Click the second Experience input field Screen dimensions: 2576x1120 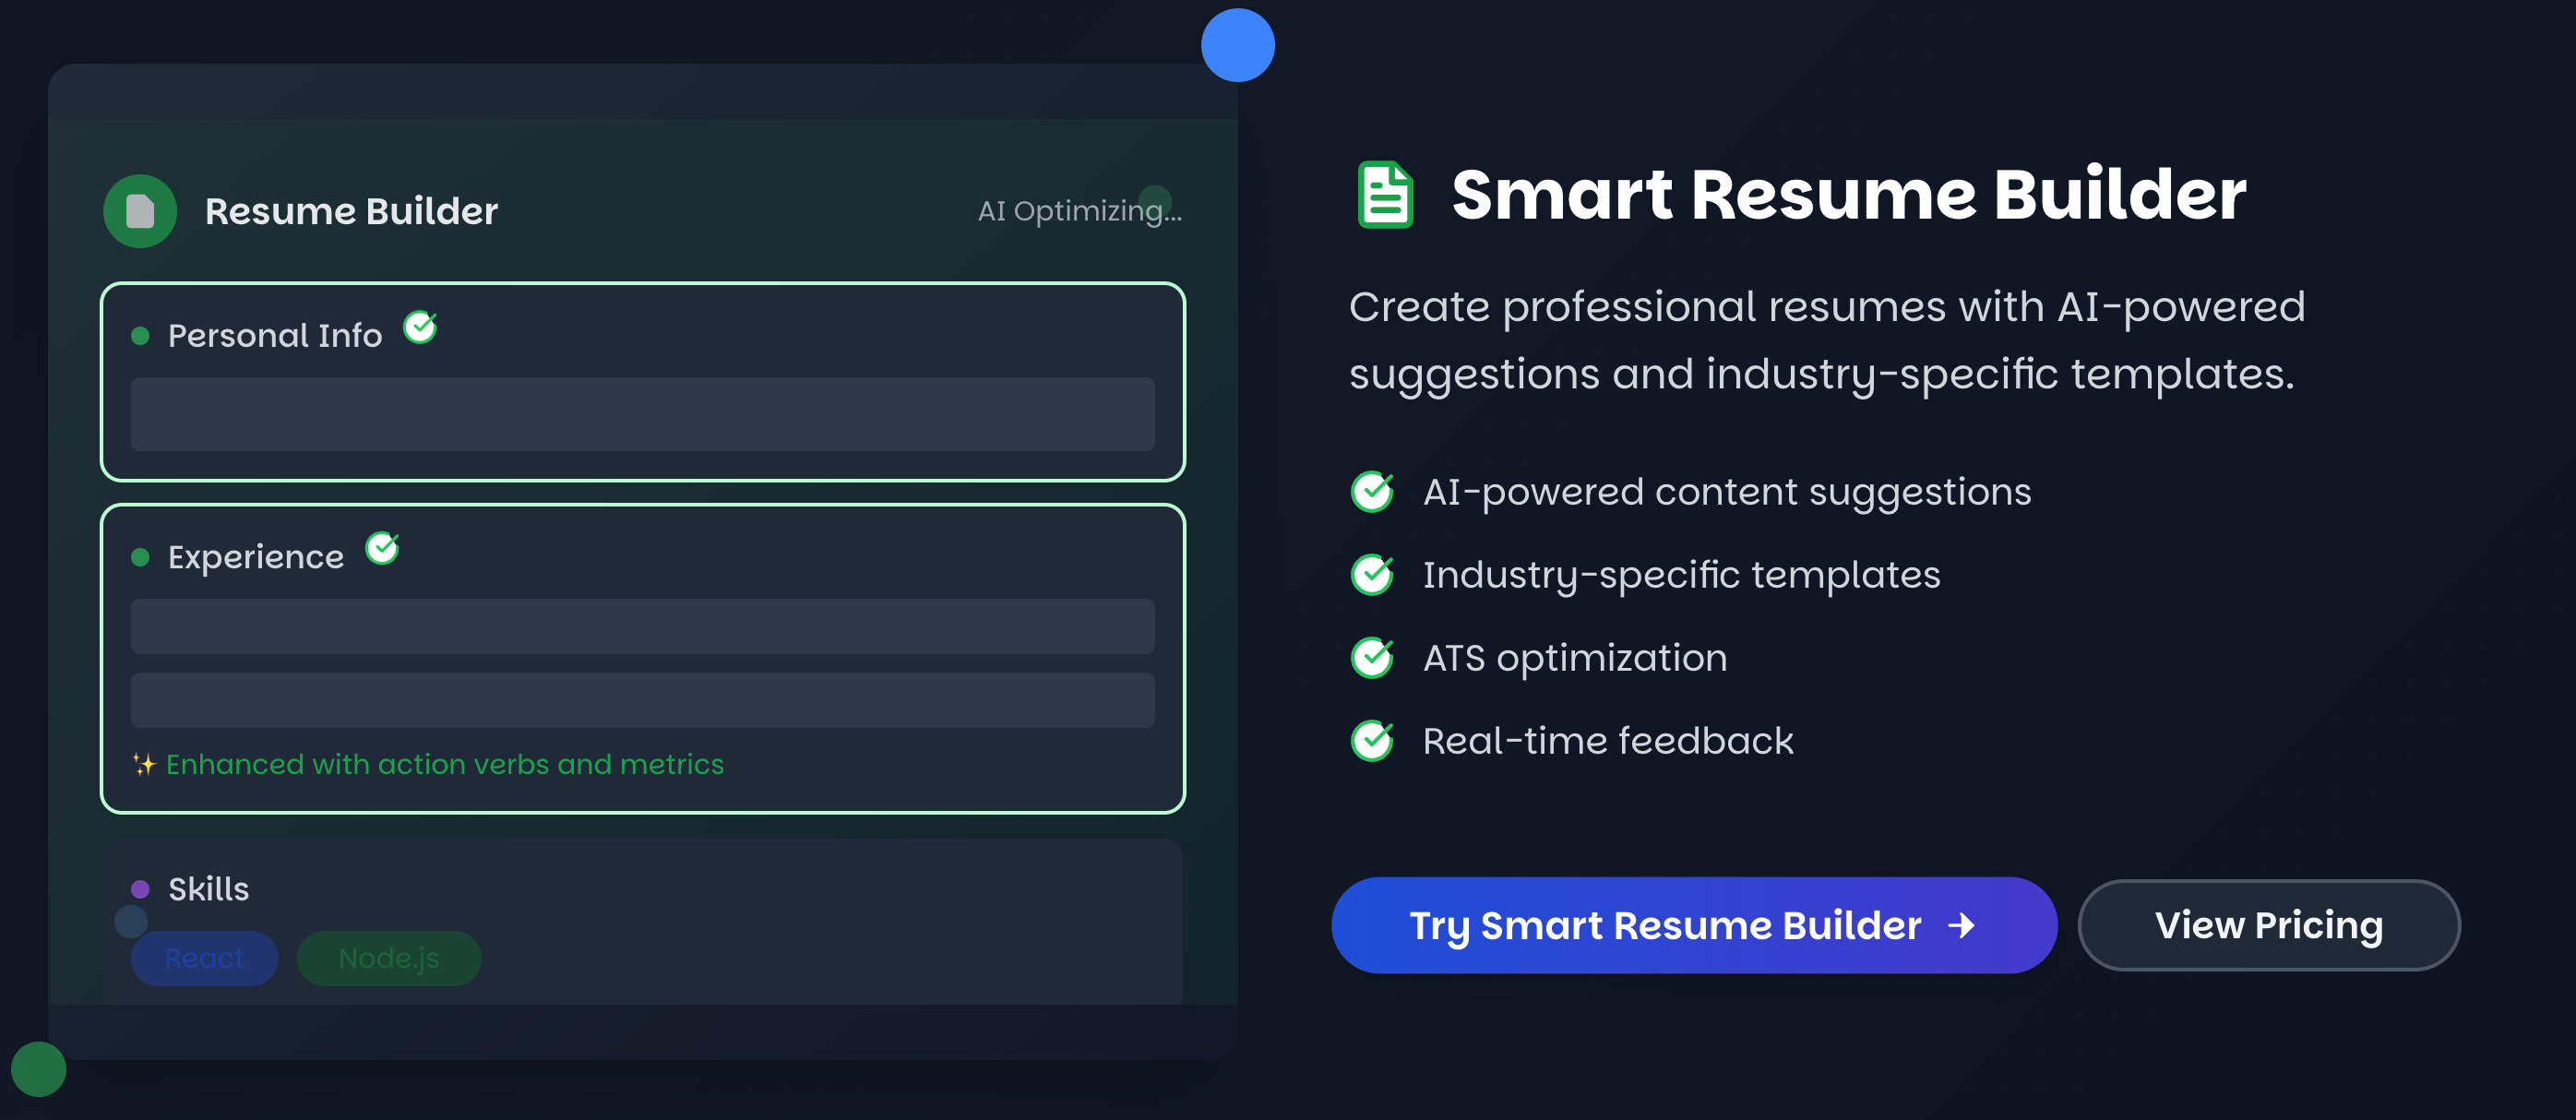pyautogui.click(x=642, y=699)
